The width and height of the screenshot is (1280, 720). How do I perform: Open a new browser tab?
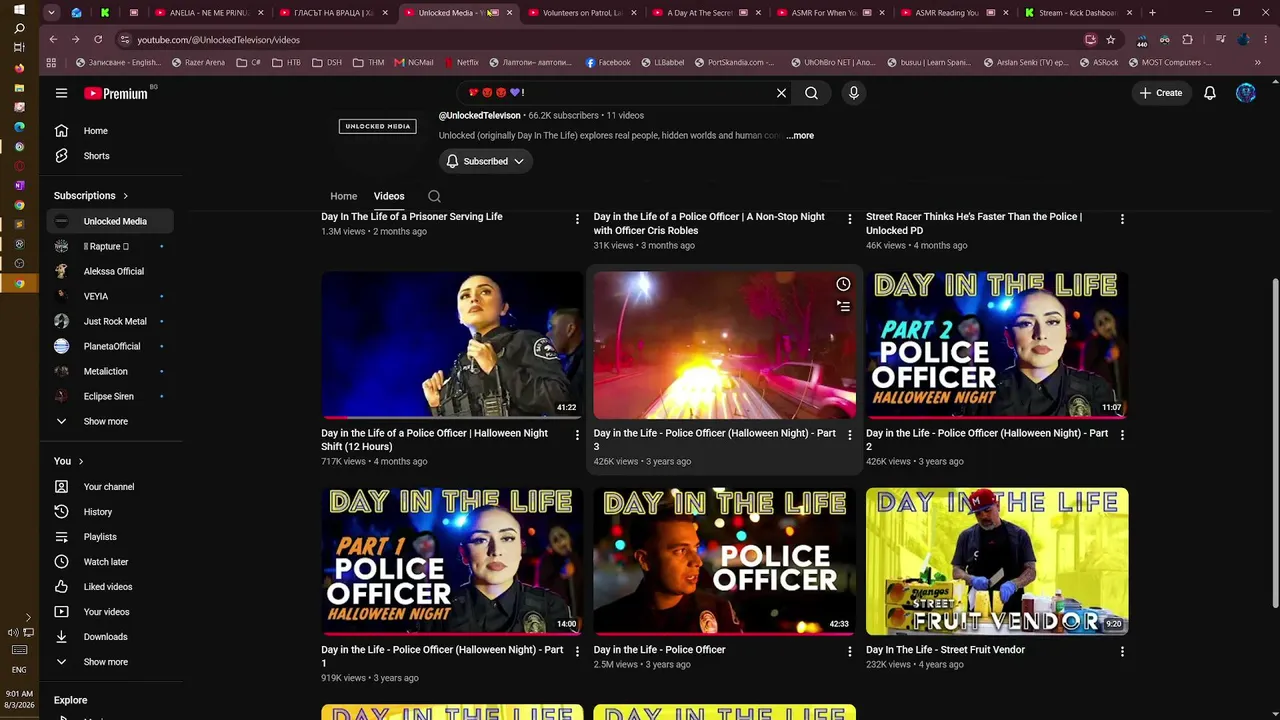pos(1152,13)
